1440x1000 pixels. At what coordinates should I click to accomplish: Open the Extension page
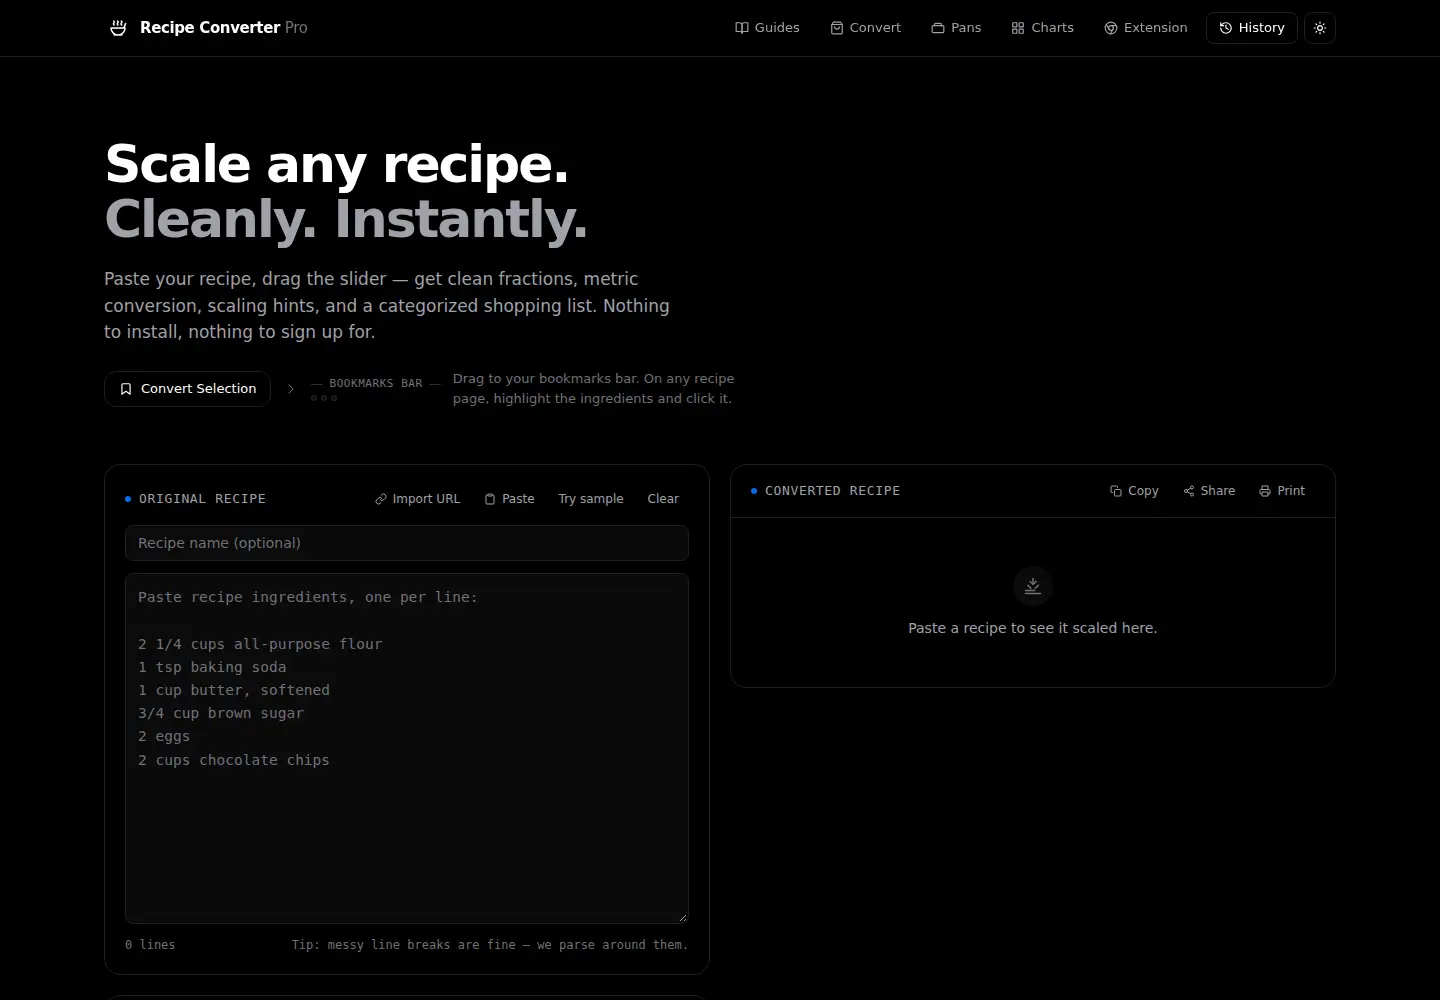pos(1146,28)
